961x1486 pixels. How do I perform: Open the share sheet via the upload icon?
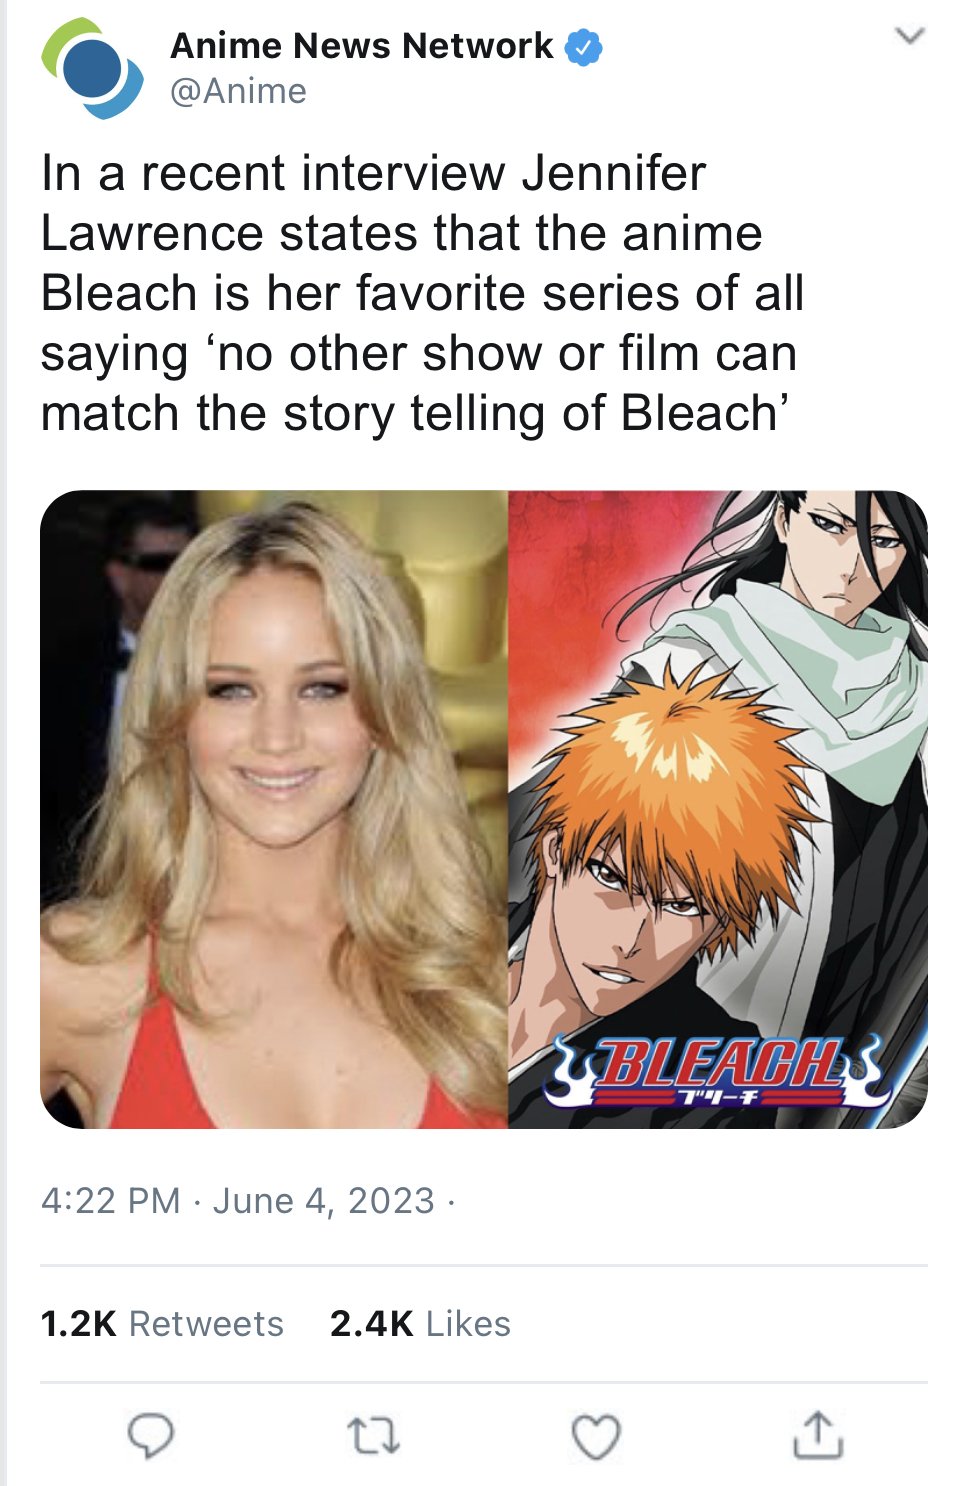818,1435
